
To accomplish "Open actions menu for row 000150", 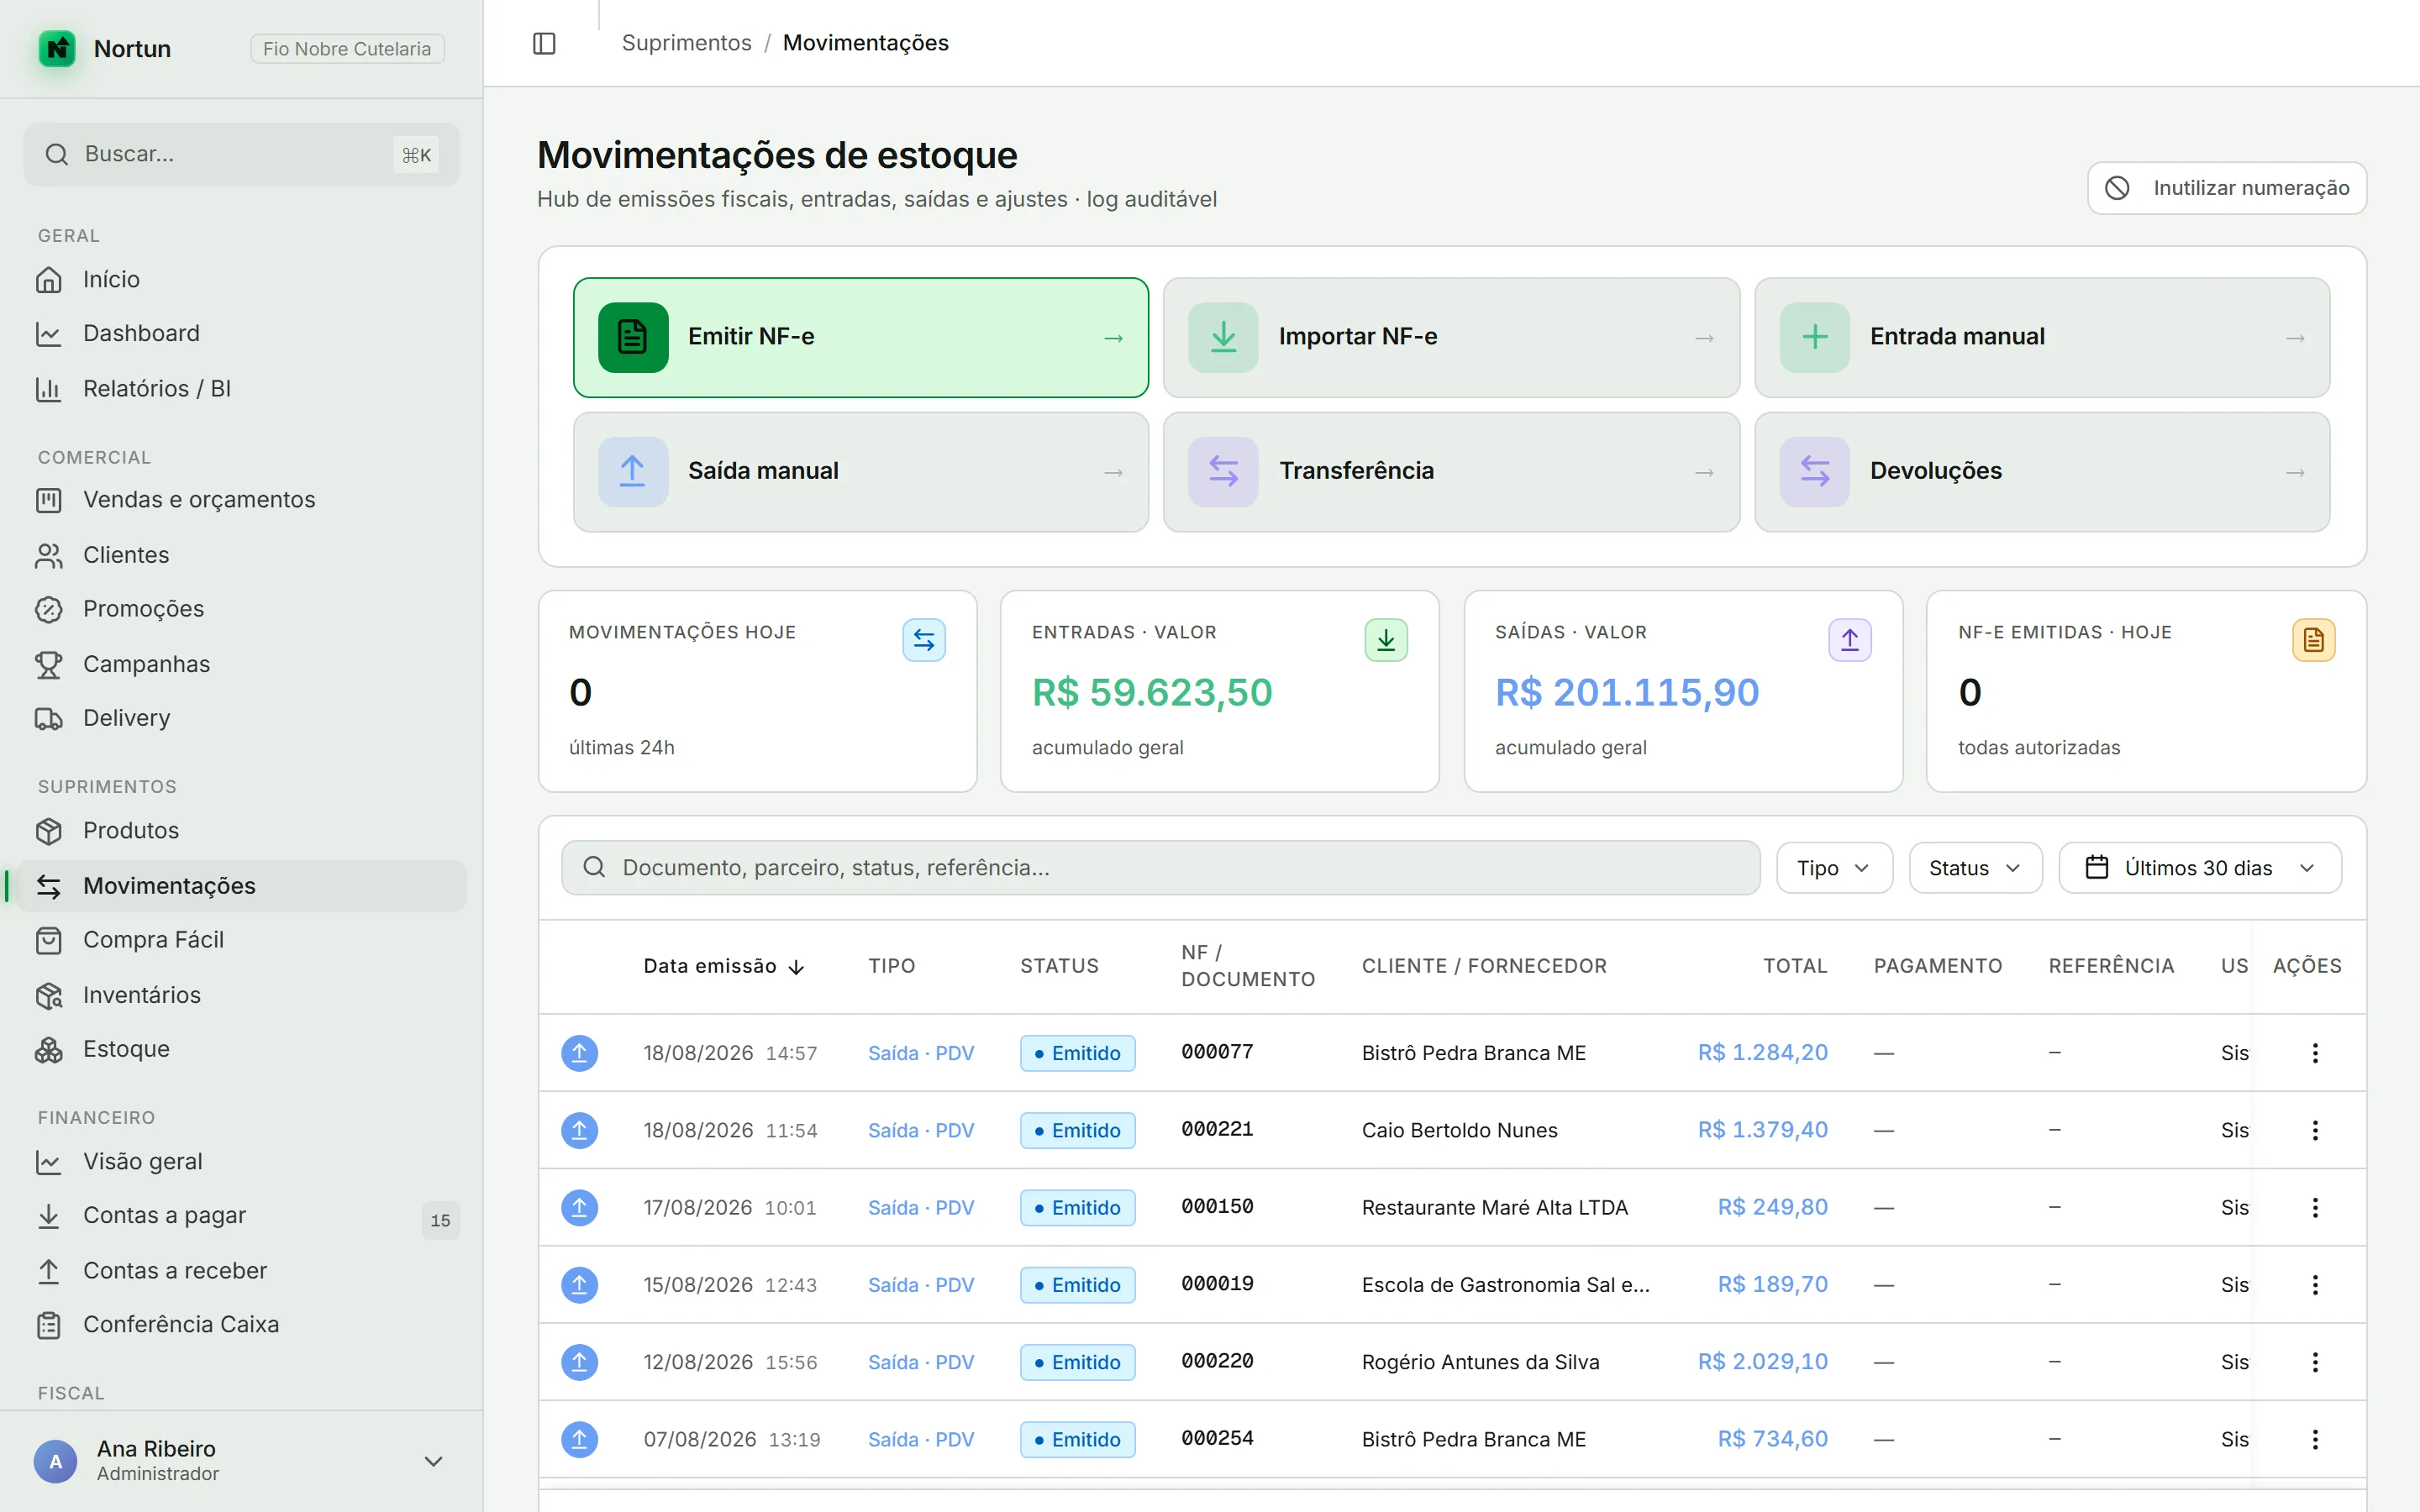I will 2314,1207.
